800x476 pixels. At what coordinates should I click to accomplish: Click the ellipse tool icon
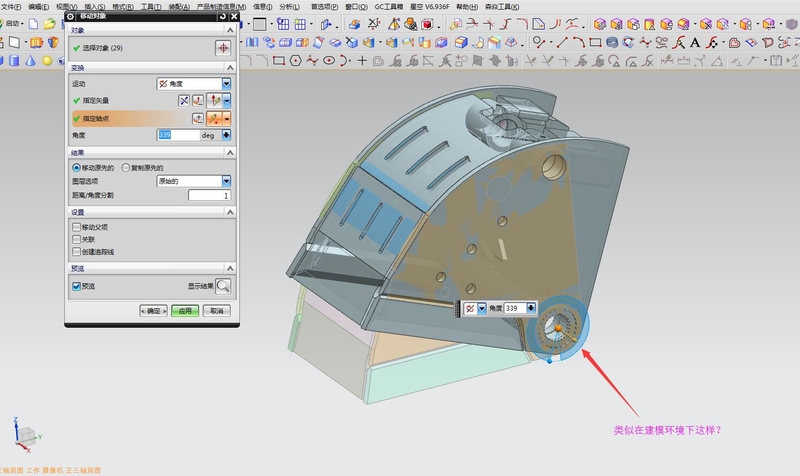(329, 61)
